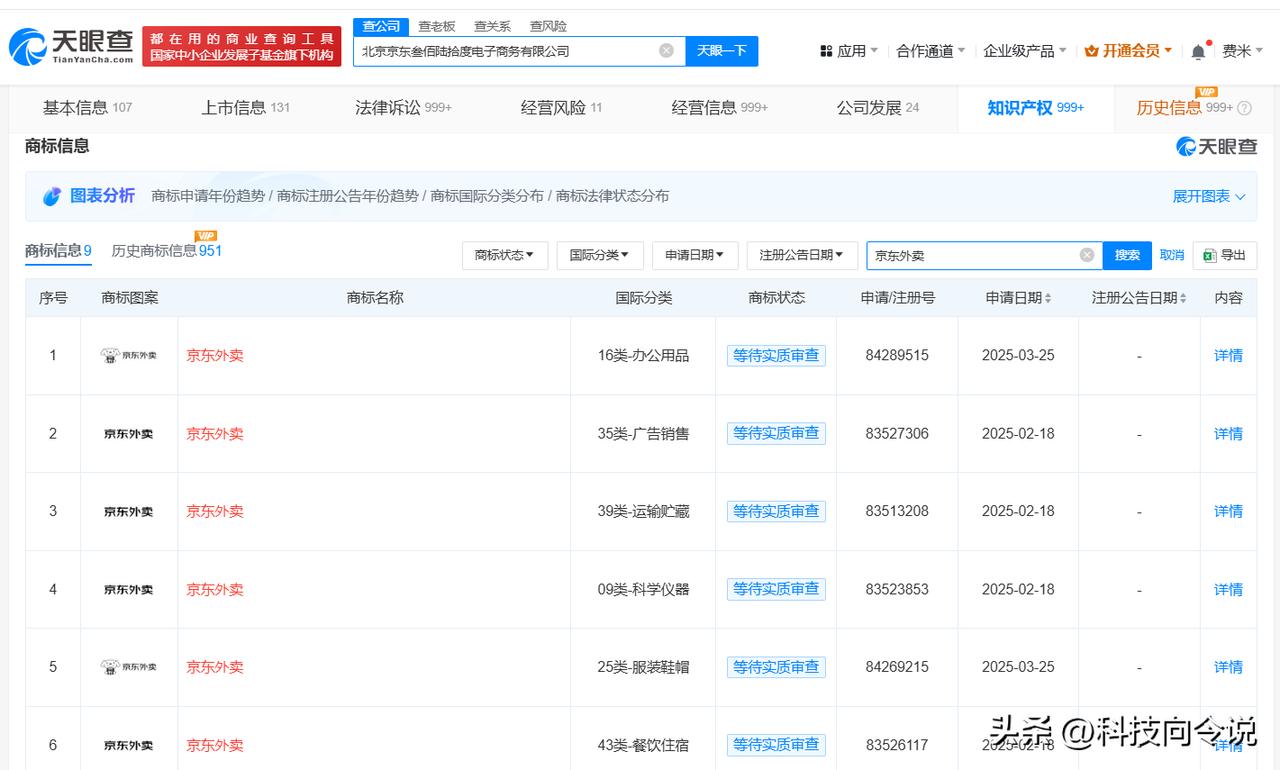Click 43类-餐饮住宿 classification cell
The image size is (1280, 770).
pos(643,745)
